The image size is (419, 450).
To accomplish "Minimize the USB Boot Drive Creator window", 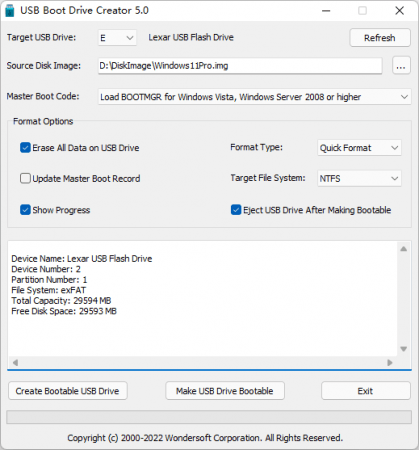I will [x=326, y=11].
